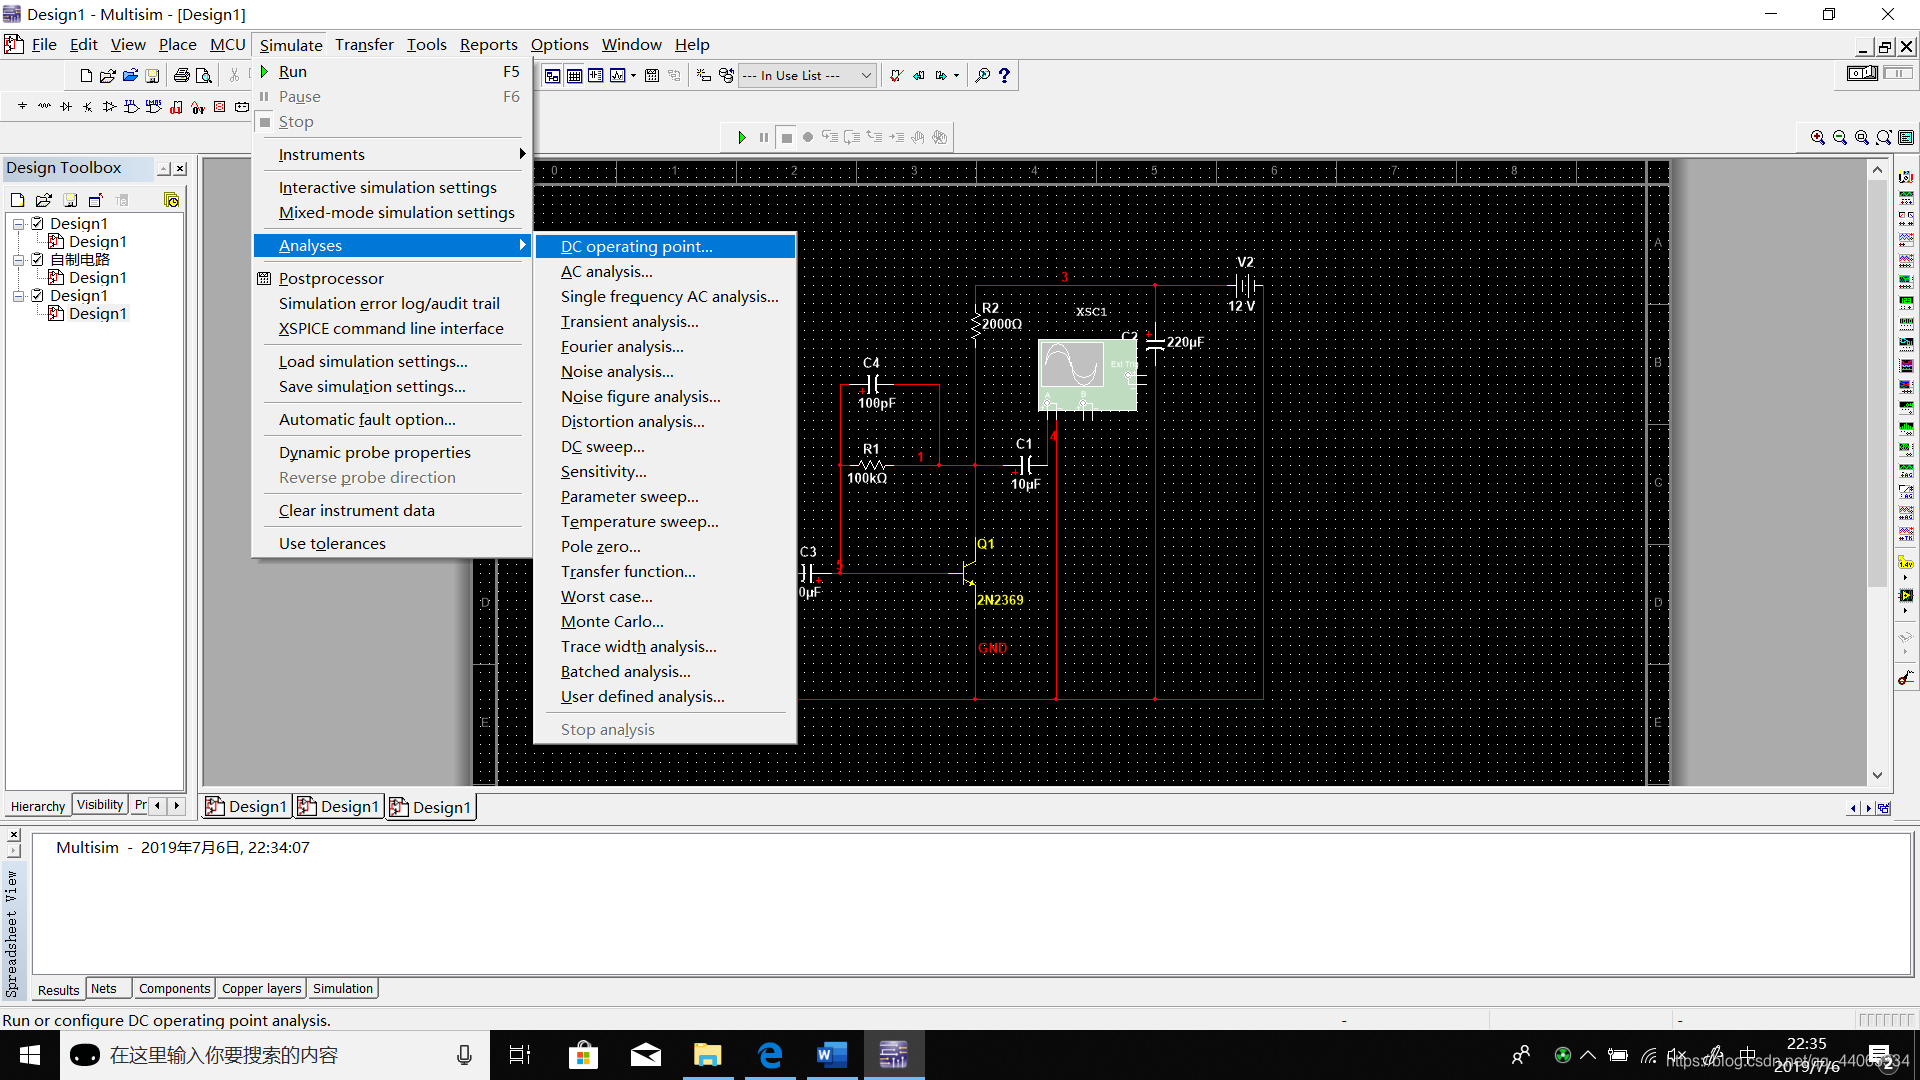
Task: Click the Save diskette icon
Action: click(152, 76)
